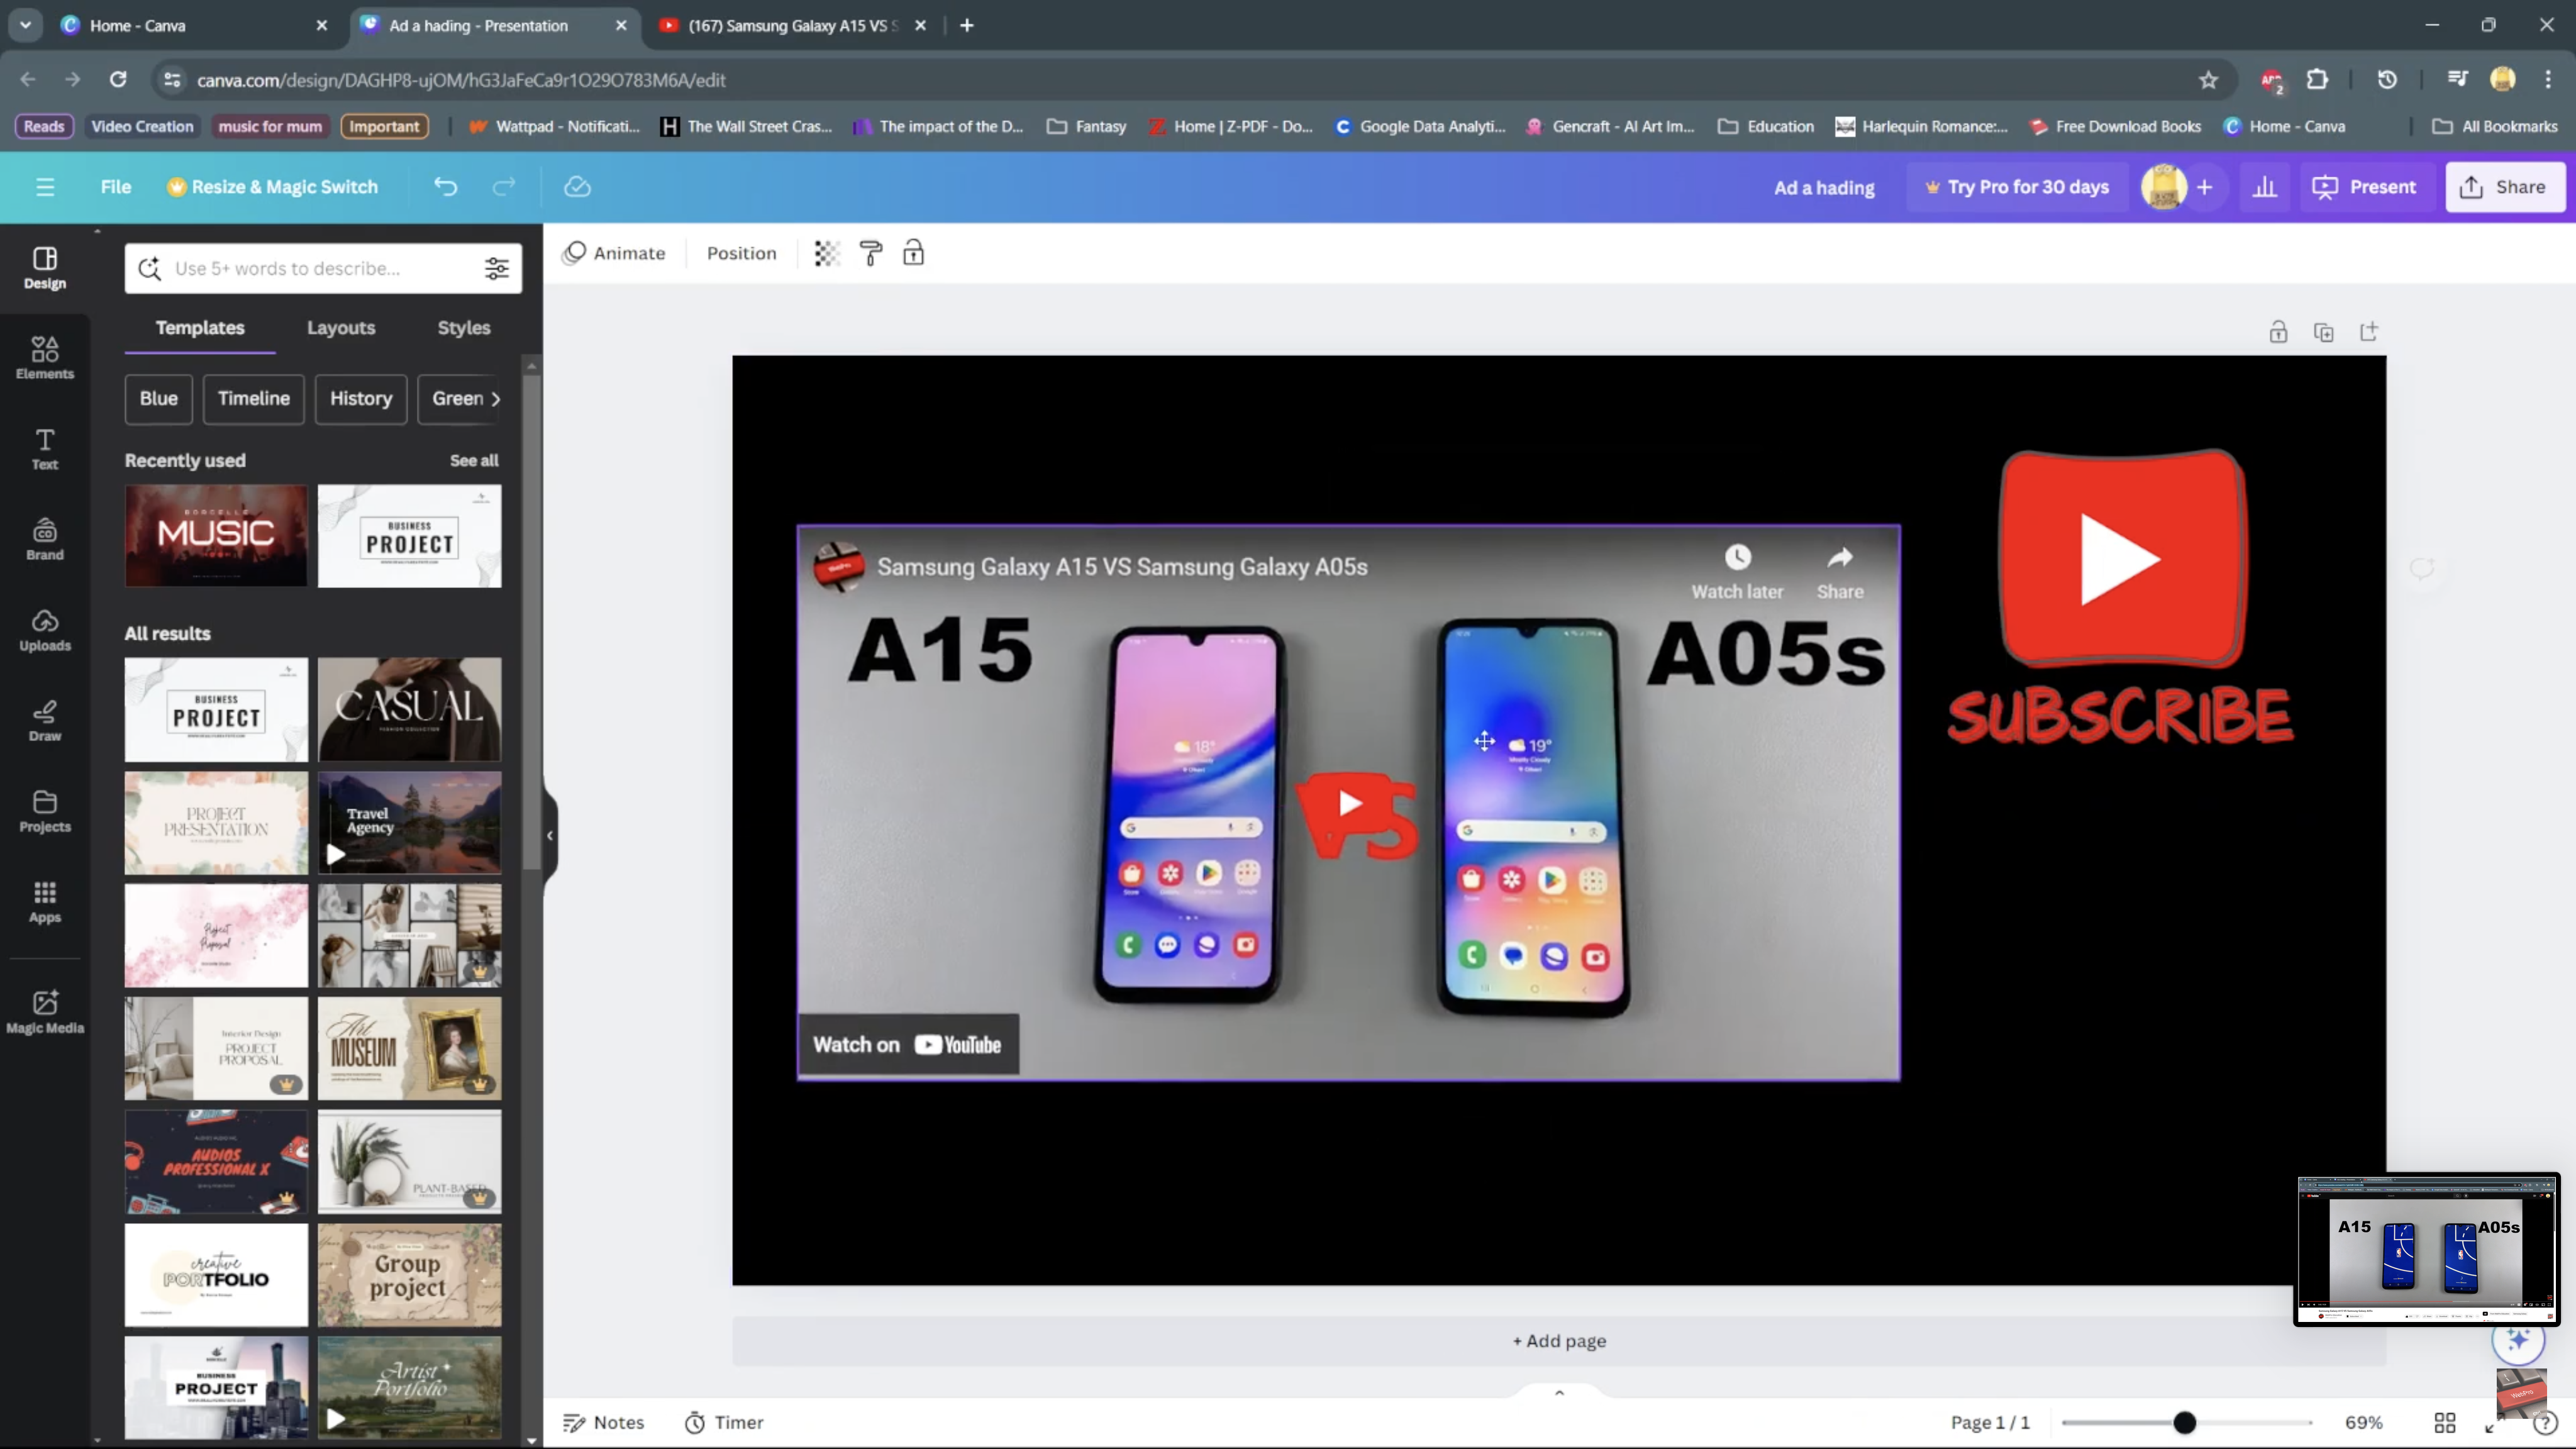Open the Uploads panel
This screenshot has height=1449, width=2576.
45,630
